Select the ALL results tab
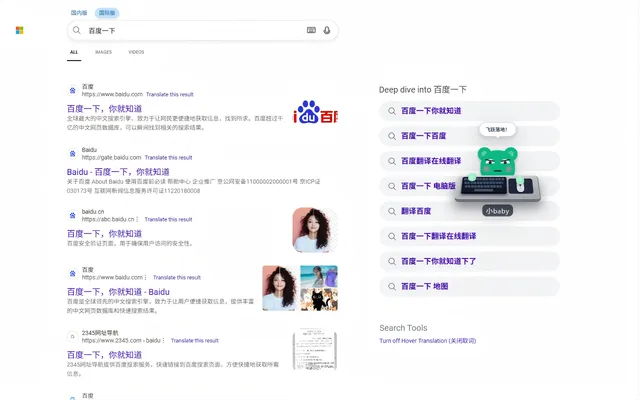Viewport: 640px width, 400px height. pyautogui.click(x=74, y=52)
